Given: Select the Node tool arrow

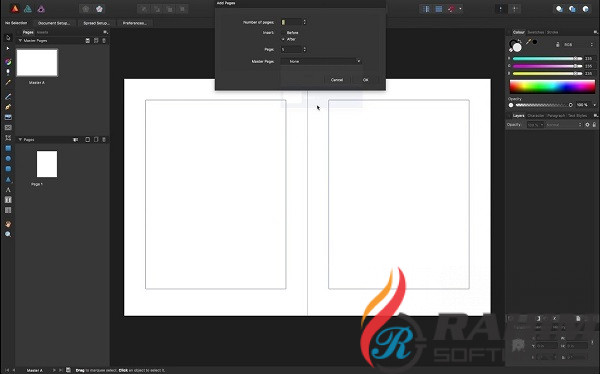Looking at the screenshot, I should click(x=8, y=49).
